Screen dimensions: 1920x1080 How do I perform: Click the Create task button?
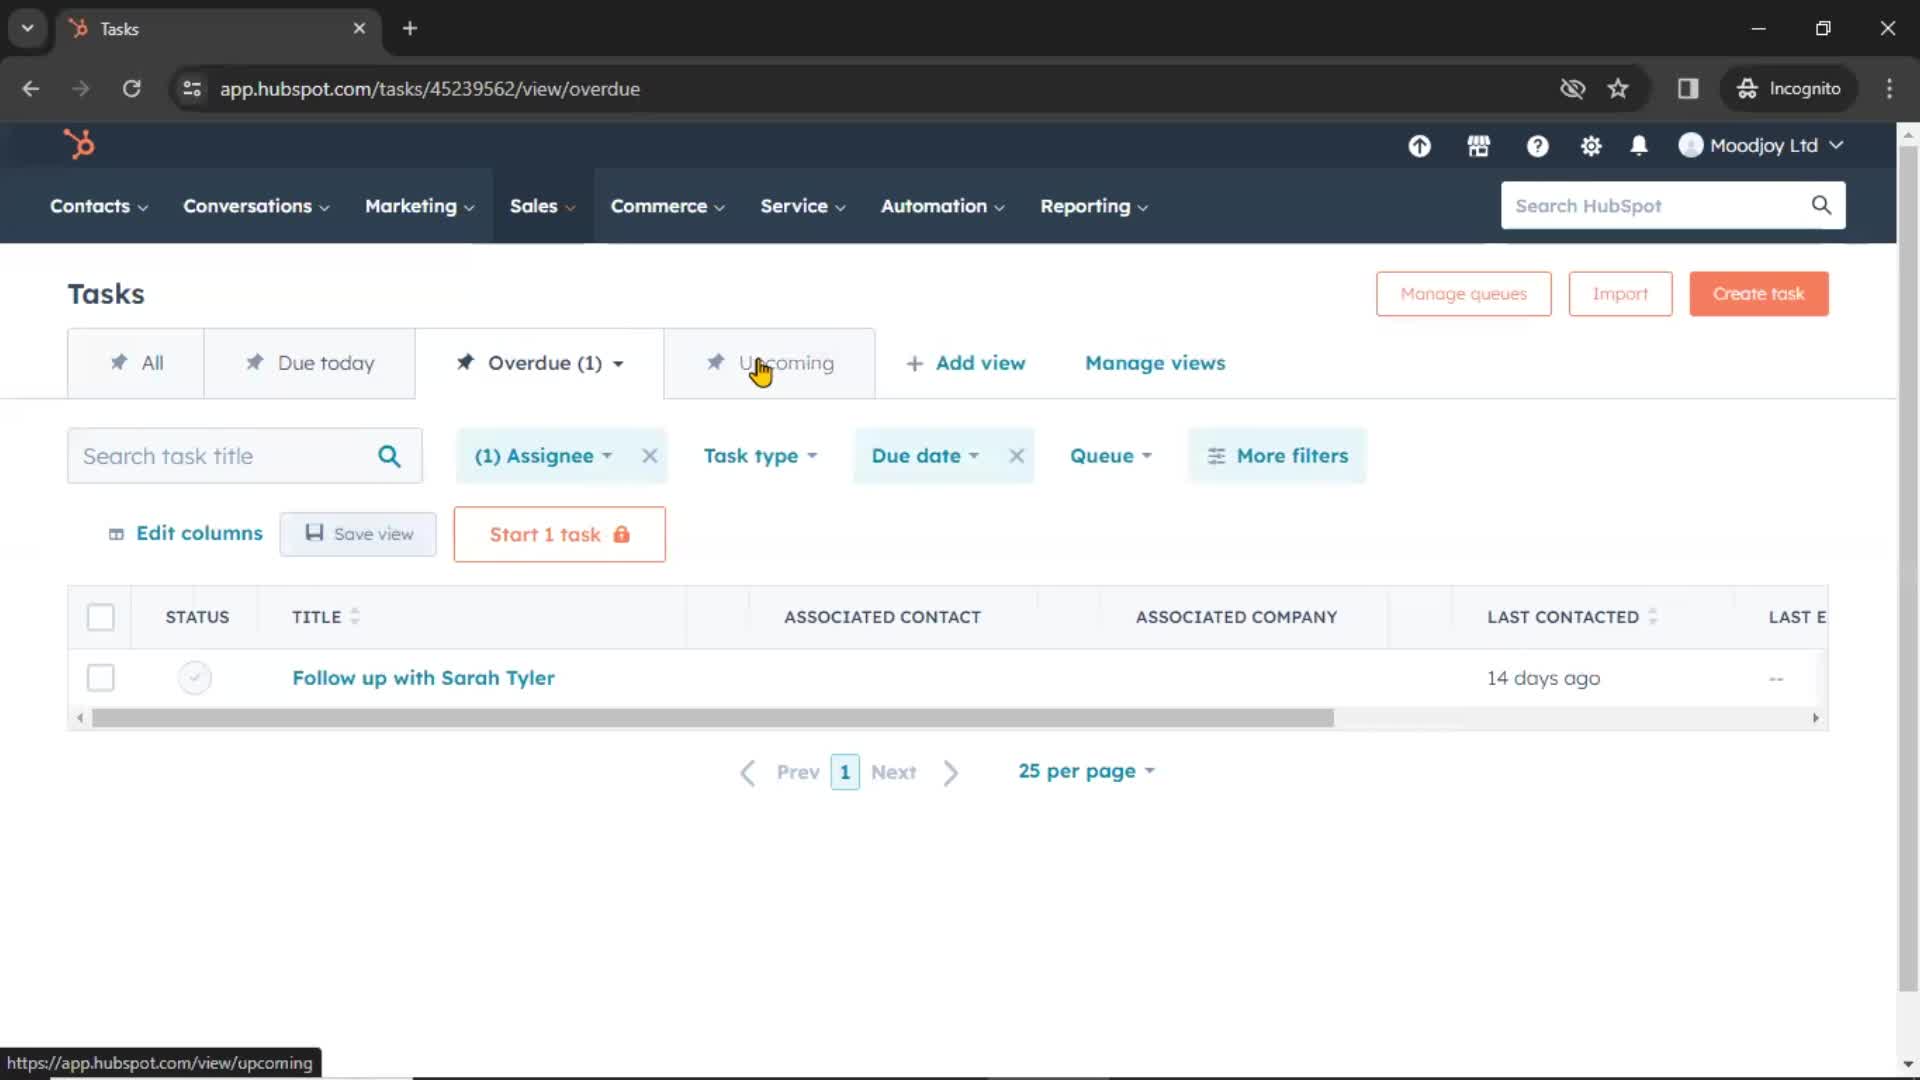click(x=1758, y=293)
